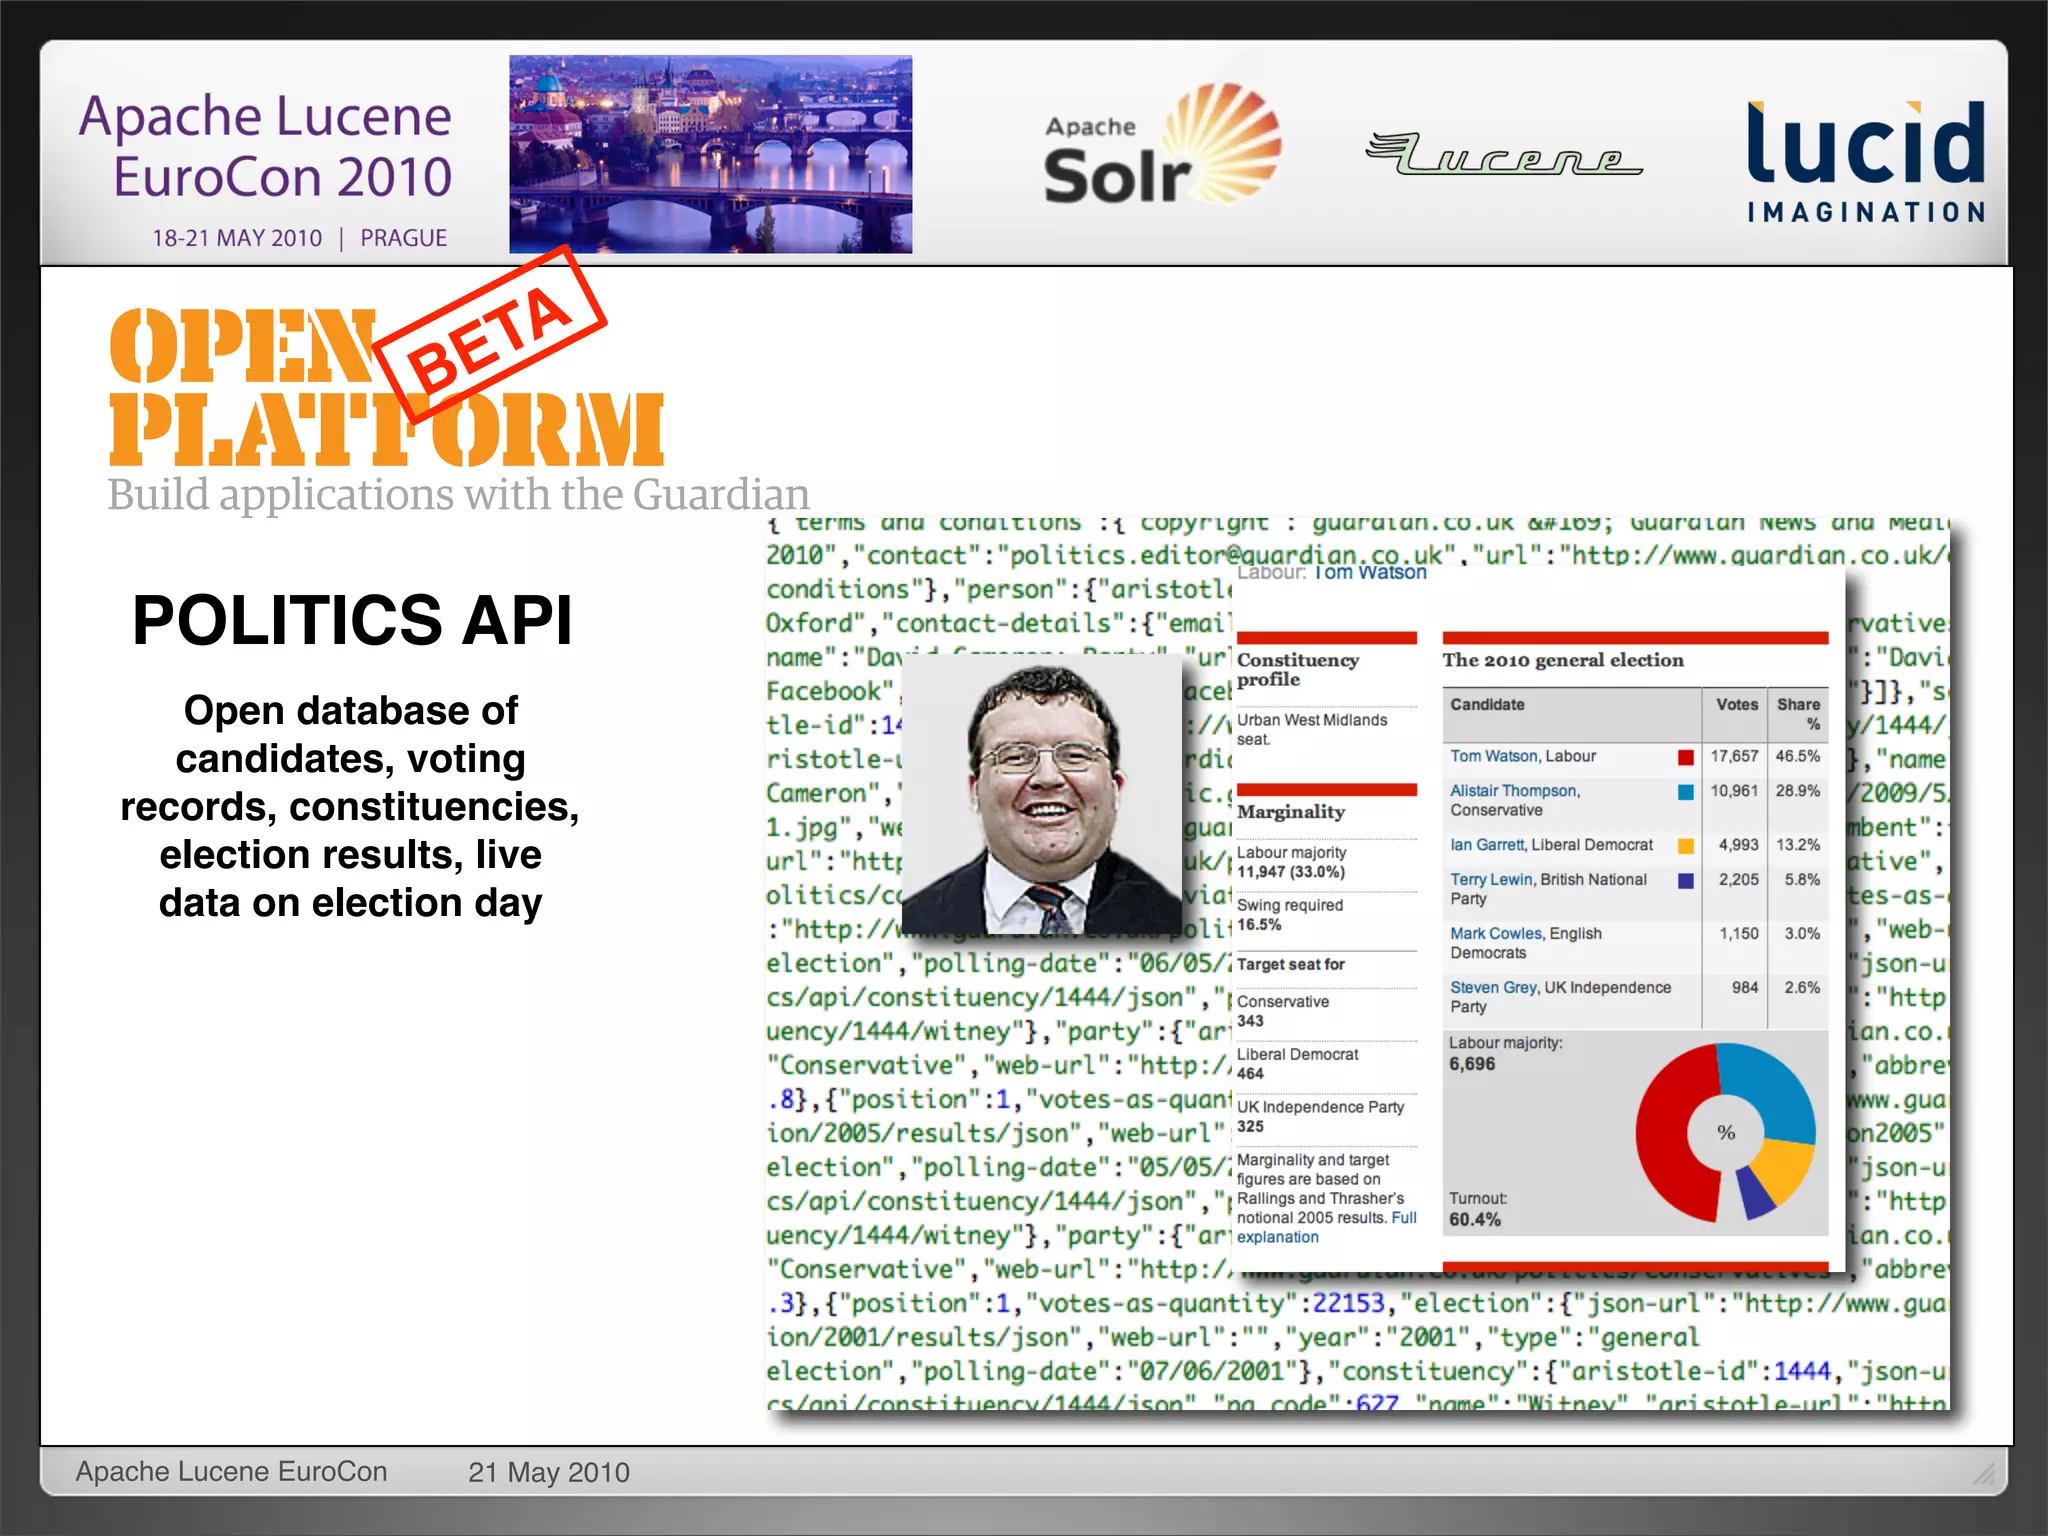
Task: Click the Candidate column header
Action: tap(1487, 705)
